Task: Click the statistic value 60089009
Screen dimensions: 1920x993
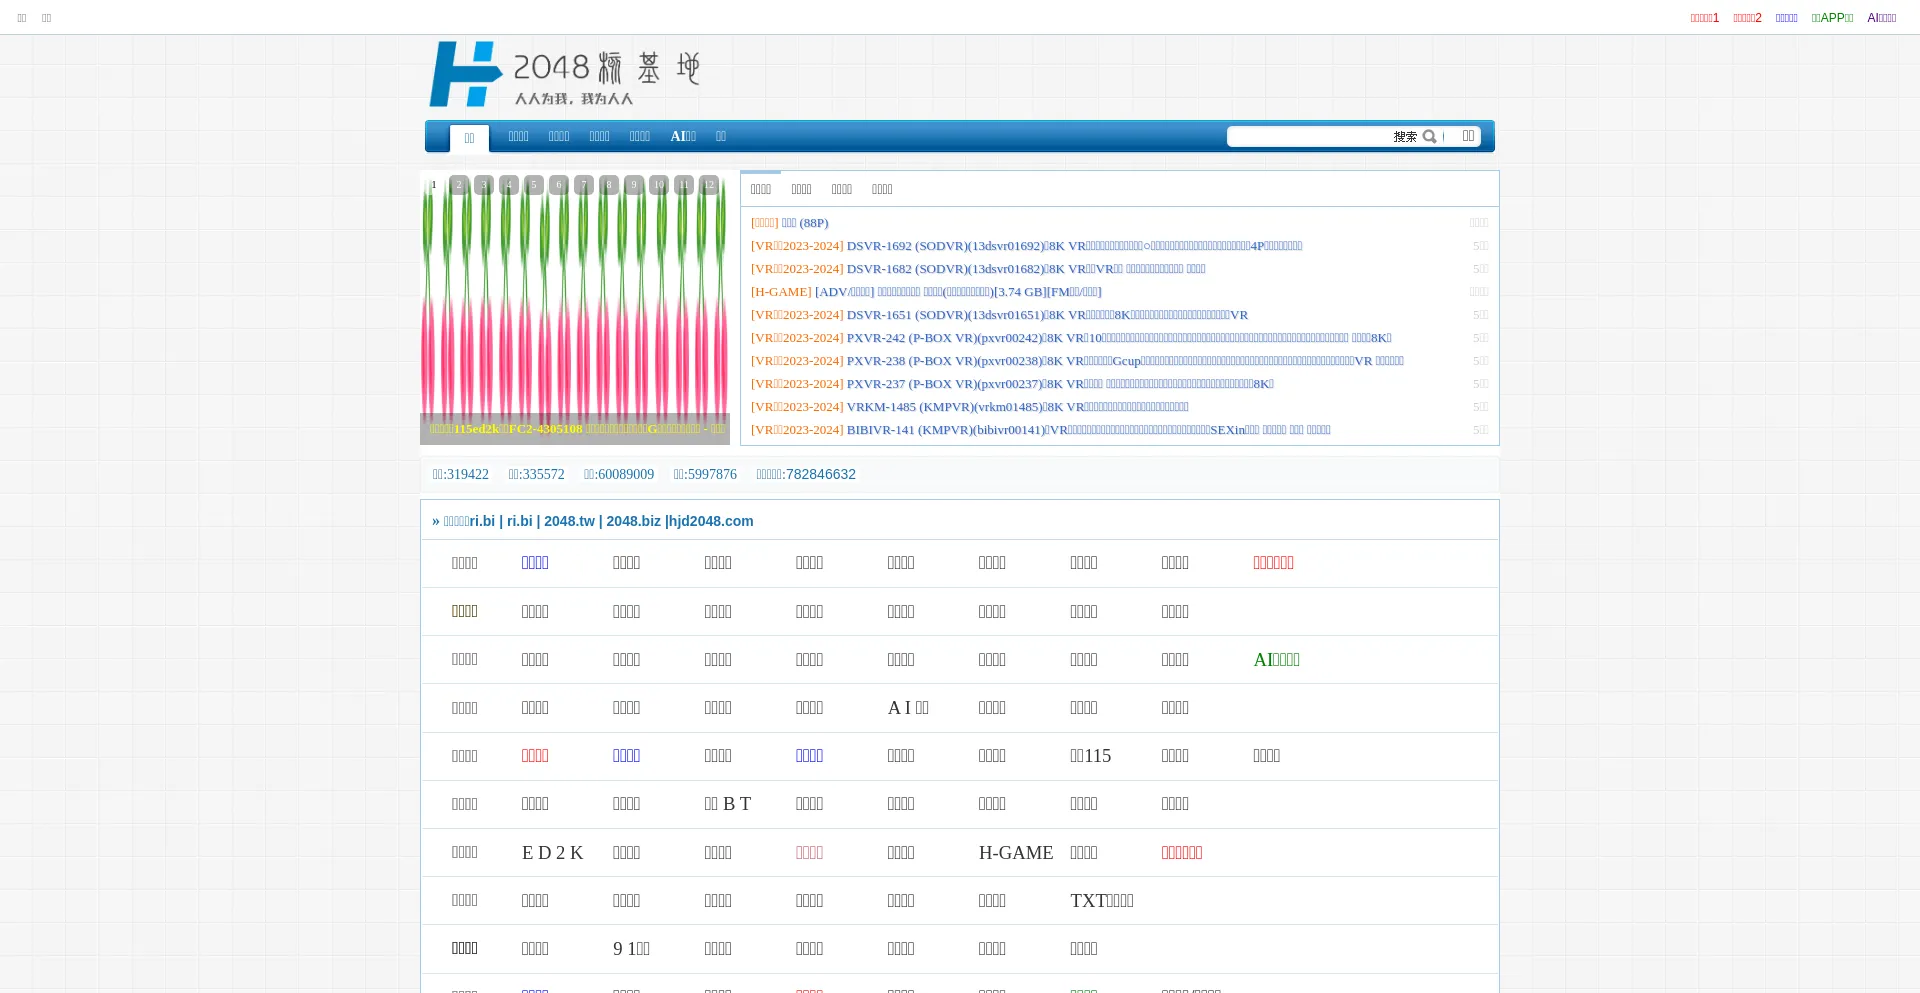Action: pos(626,475)
